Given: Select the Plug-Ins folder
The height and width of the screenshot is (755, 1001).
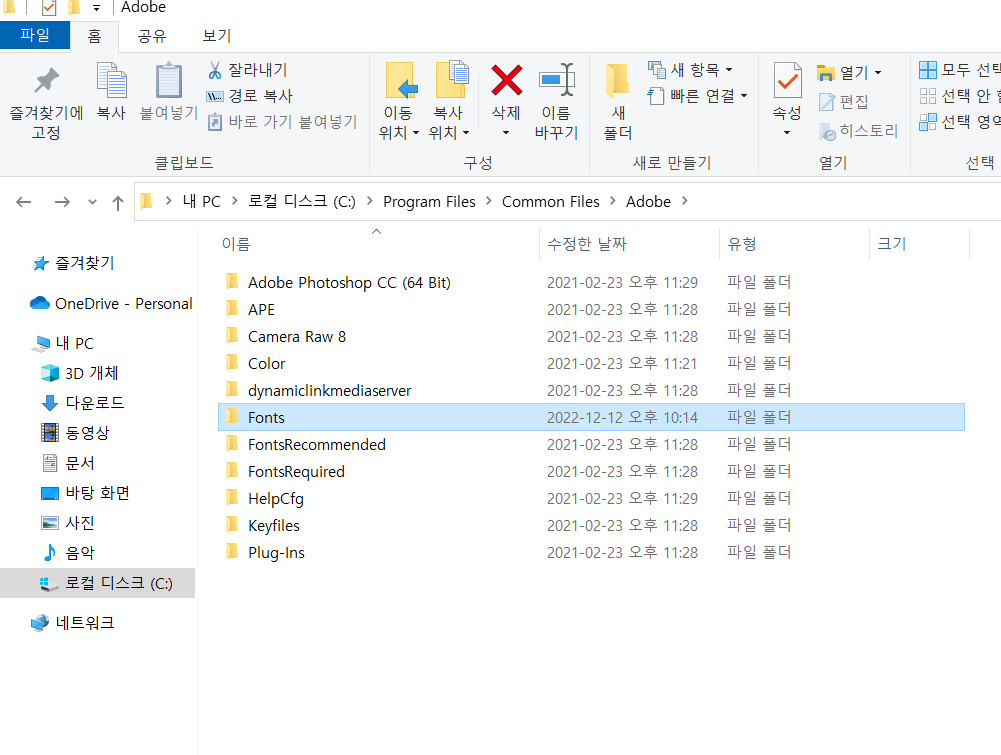Looking at the screenshot, I should 591,553.
